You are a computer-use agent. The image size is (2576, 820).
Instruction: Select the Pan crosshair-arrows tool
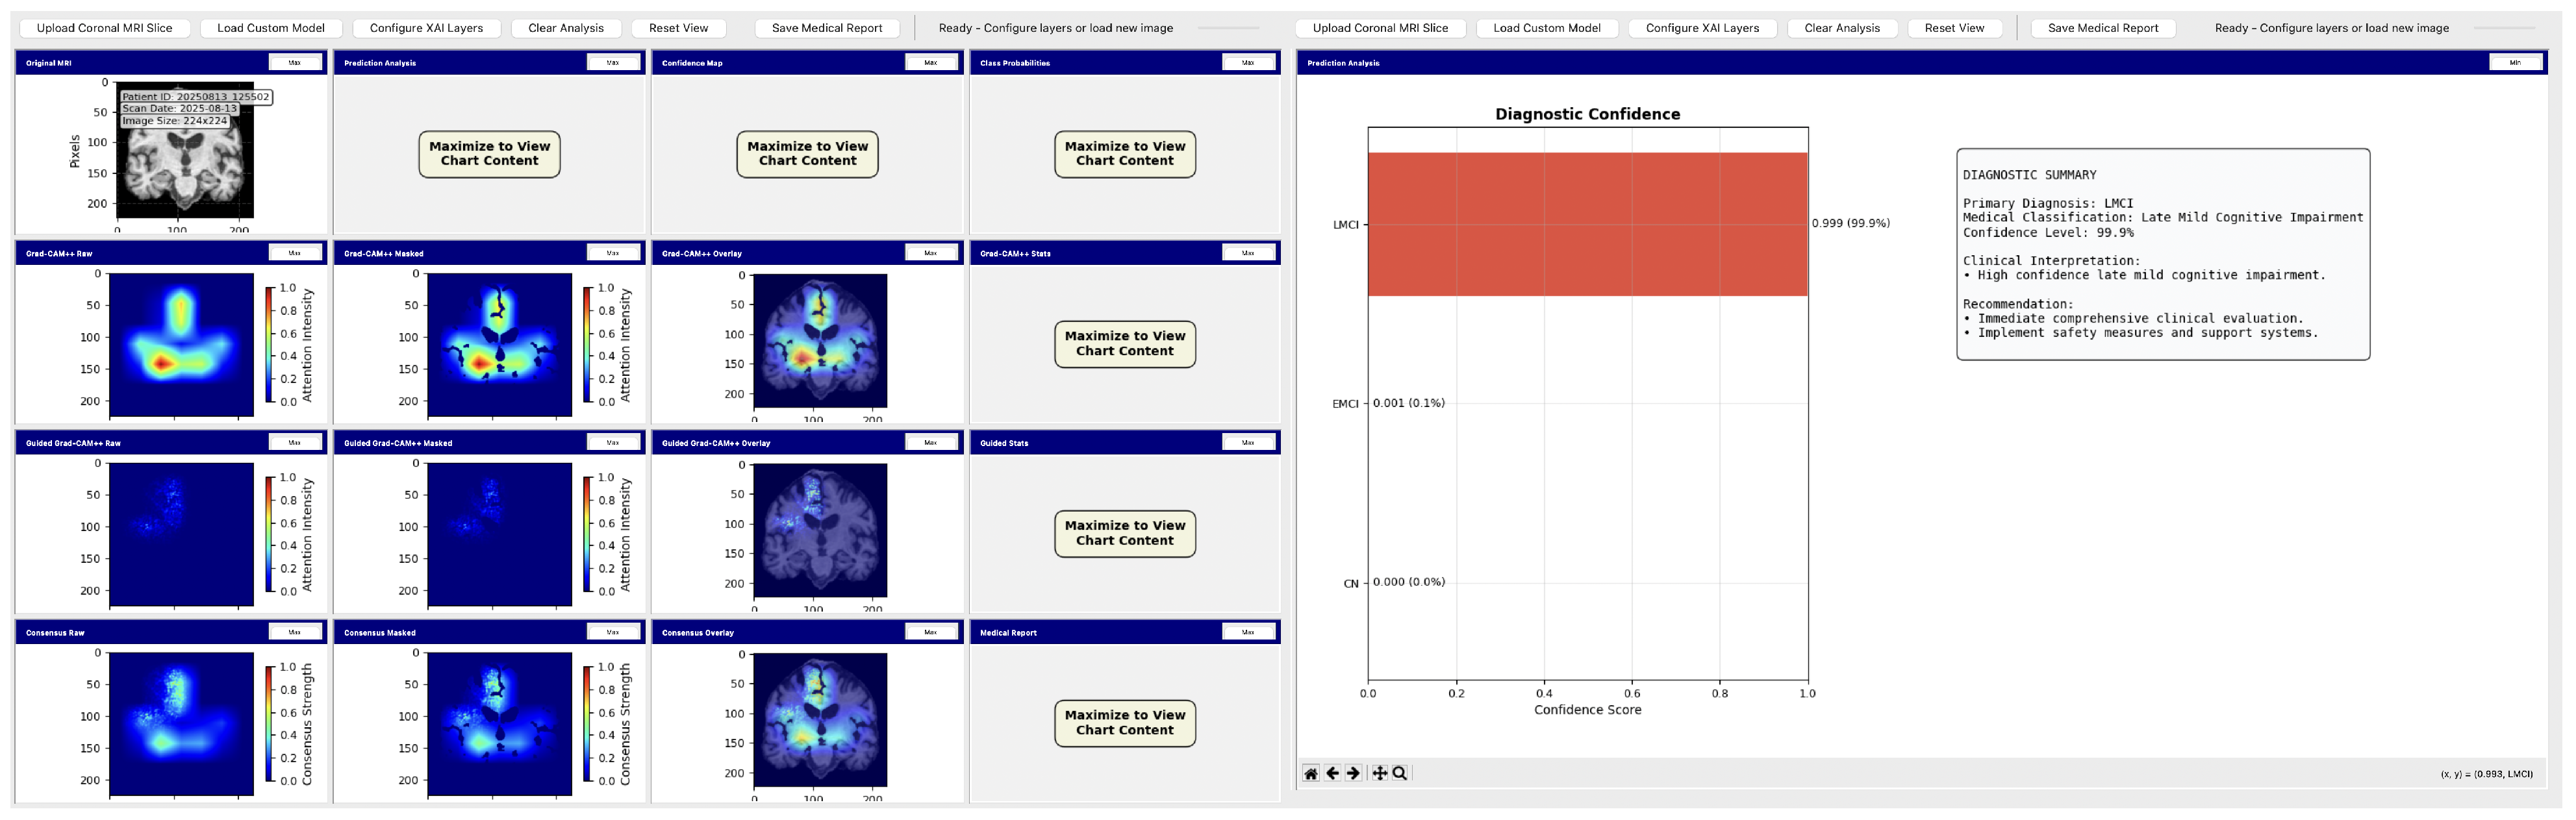point(1379,773)
